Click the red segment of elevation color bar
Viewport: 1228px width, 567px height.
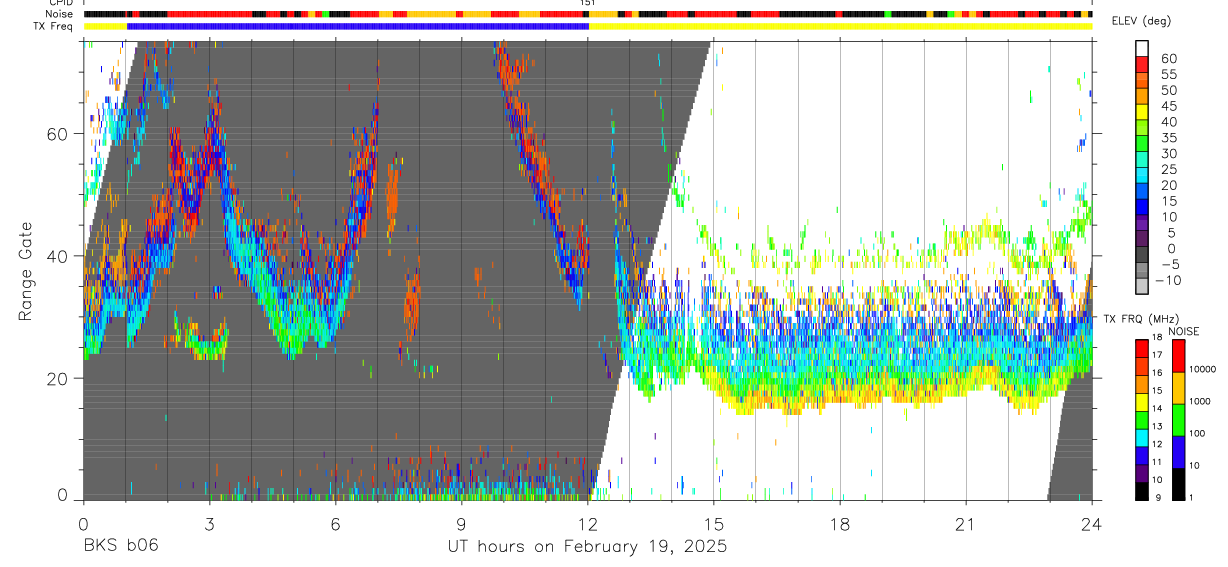click(x=1142, y=63)
